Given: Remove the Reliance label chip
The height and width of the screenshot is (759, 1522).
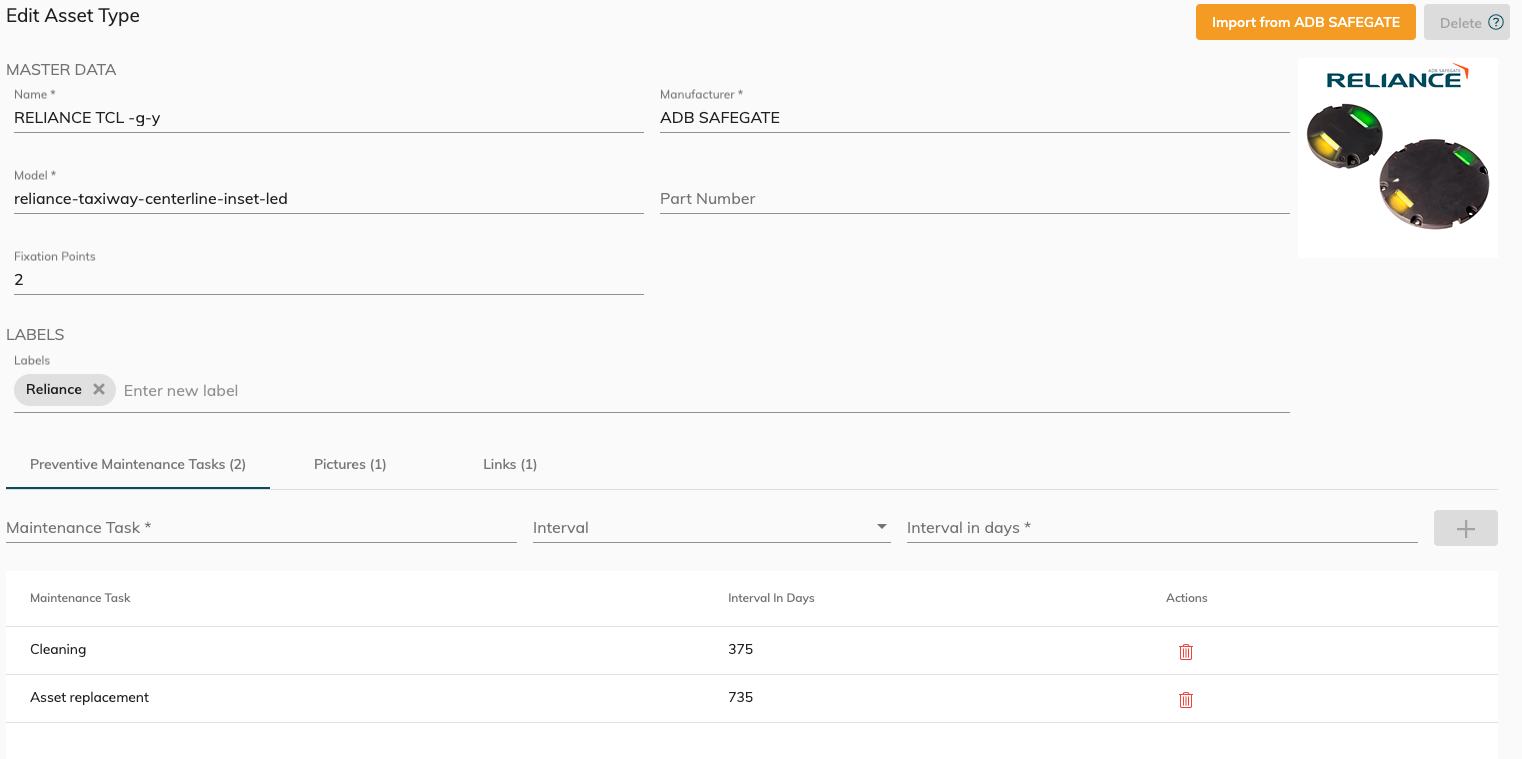Looking at the screenshot, I should (x=99, y=390).
